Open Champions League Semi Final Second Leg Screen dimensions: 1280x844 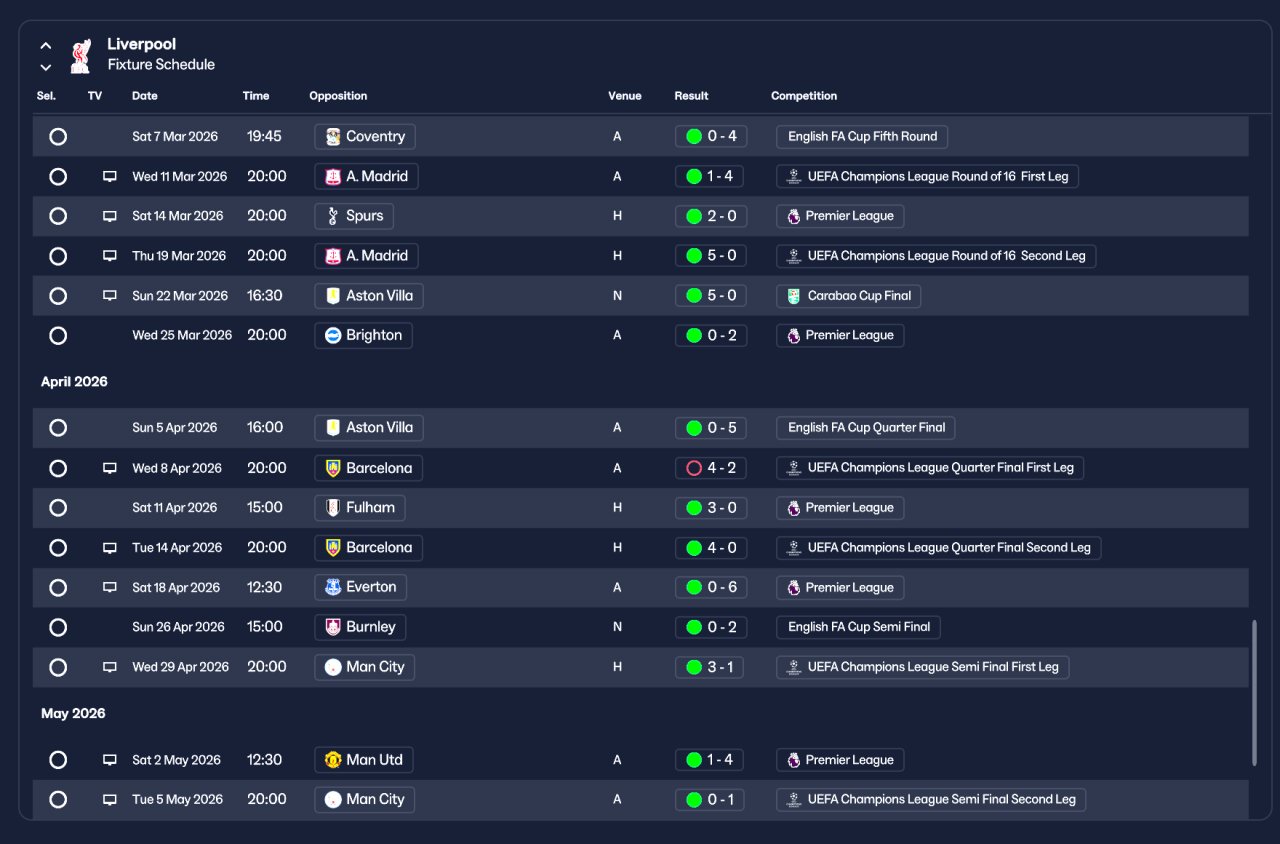pyautogui.click(x=931, y=800)
